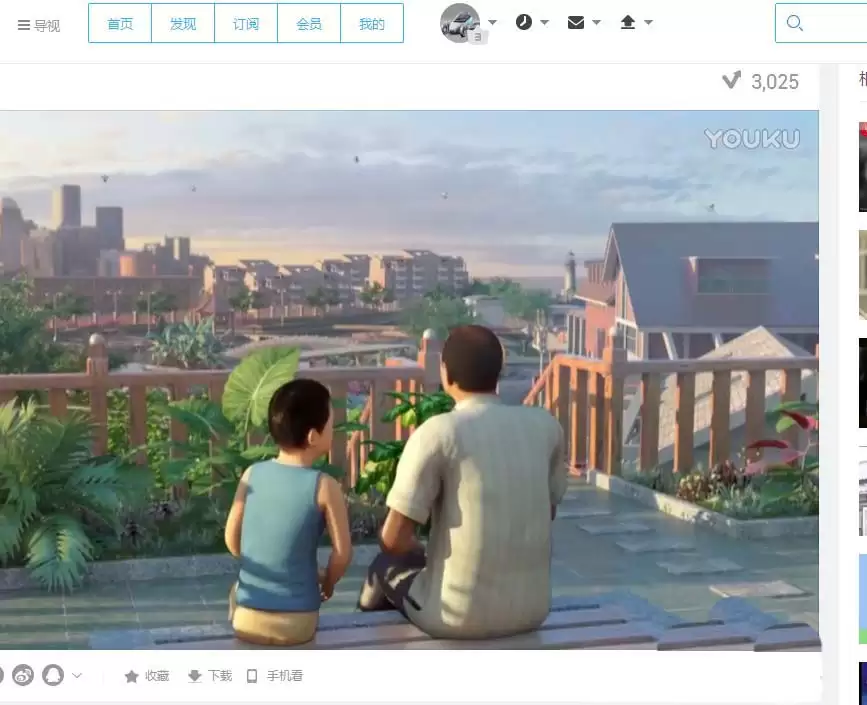Focus the search input field
Viewport: 867px width, 705px height.
pos(822,23)
